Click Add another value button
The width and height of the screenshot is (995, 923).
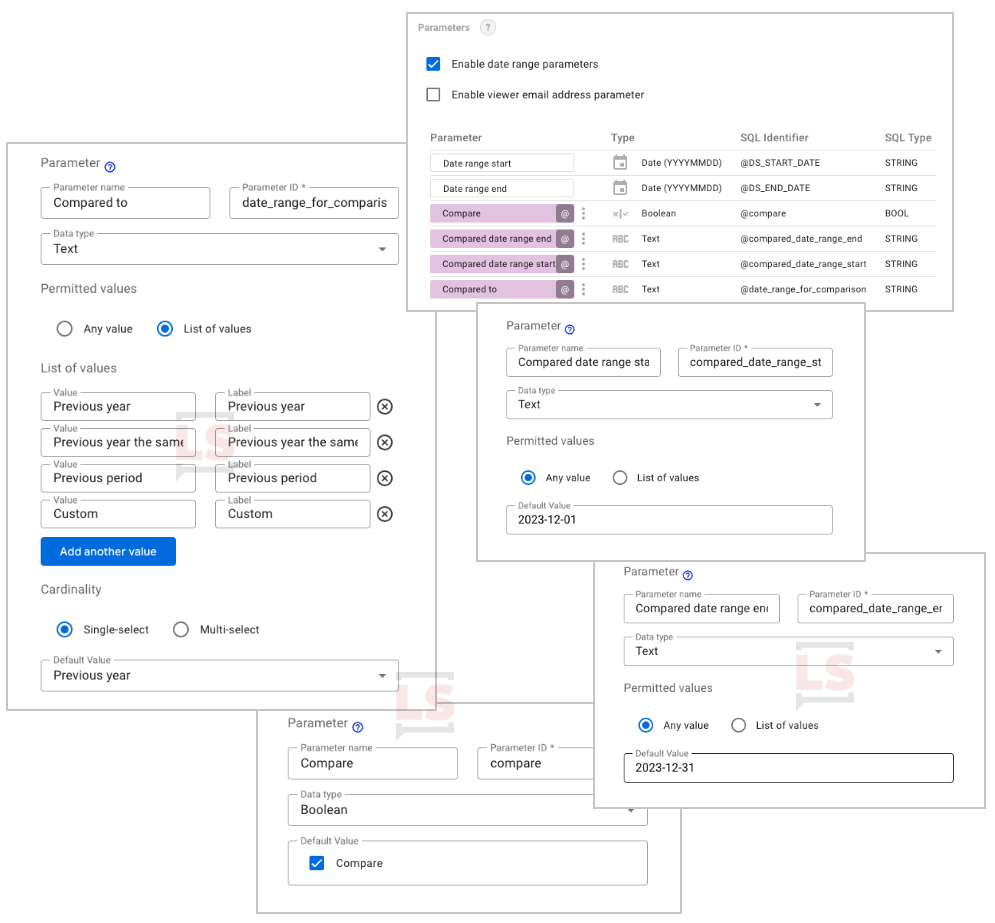coord(108,552)
